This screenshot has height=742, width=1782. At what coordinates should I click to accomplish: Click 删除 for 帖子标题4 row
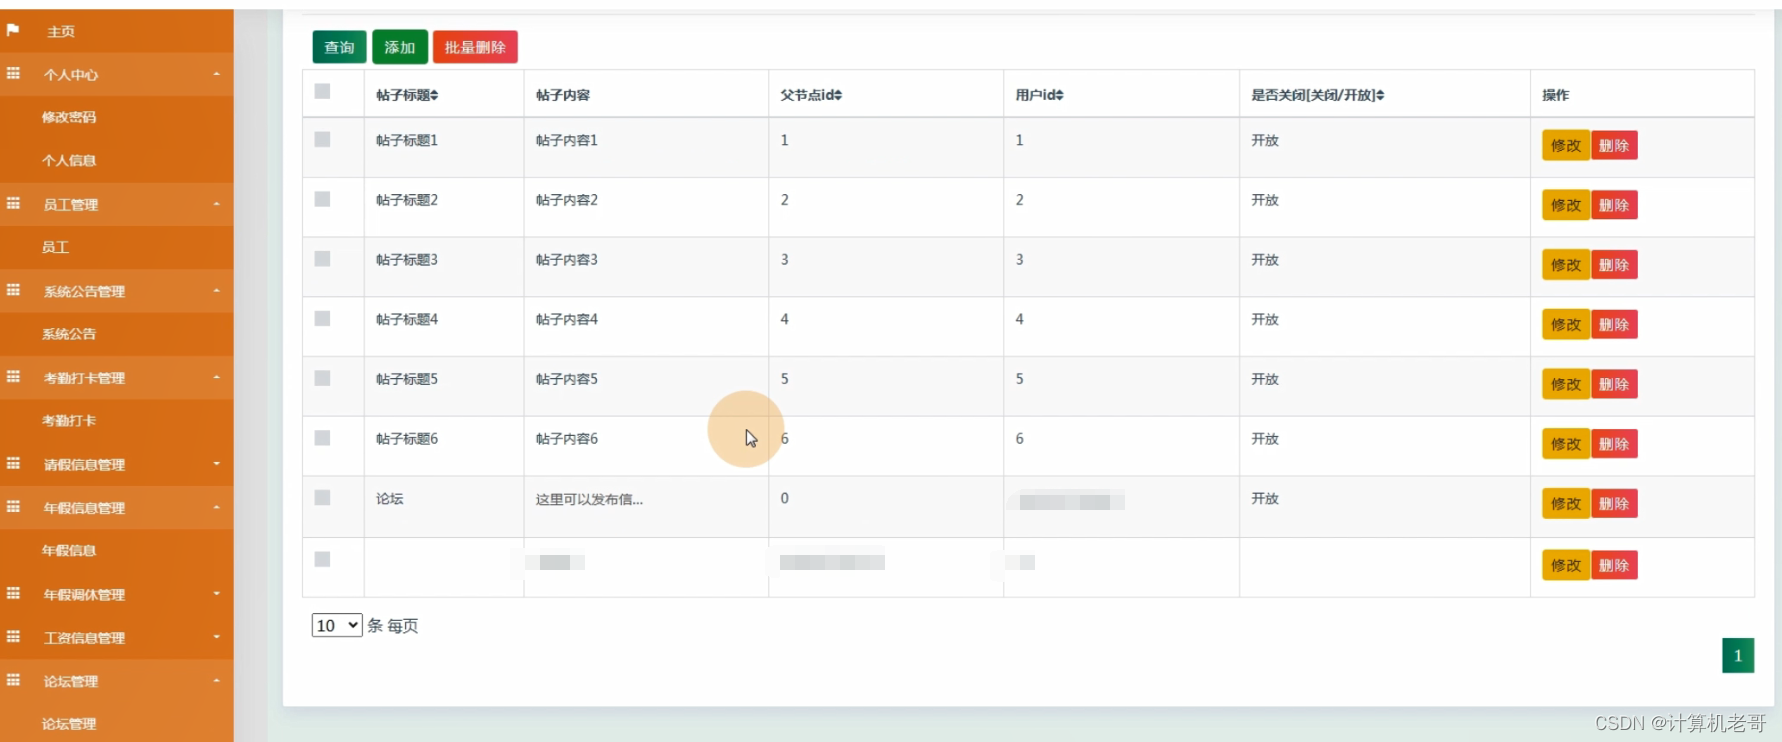[x=1614, y=325]
